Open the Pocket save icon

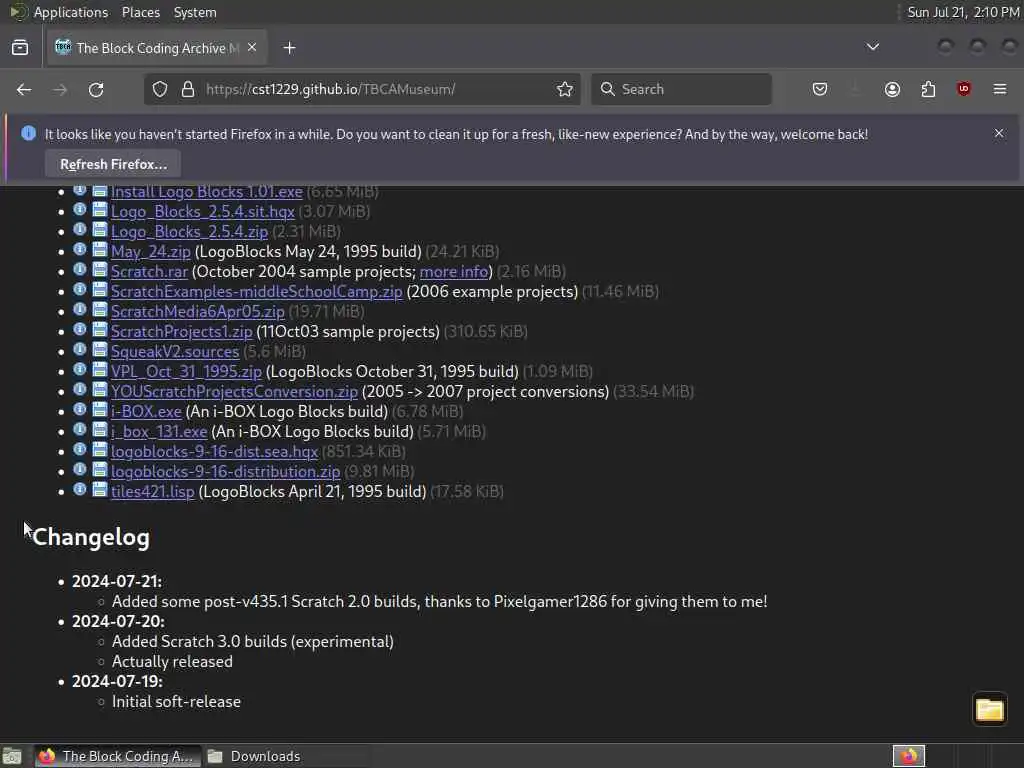pyautogui.click(x=820, y=89)
